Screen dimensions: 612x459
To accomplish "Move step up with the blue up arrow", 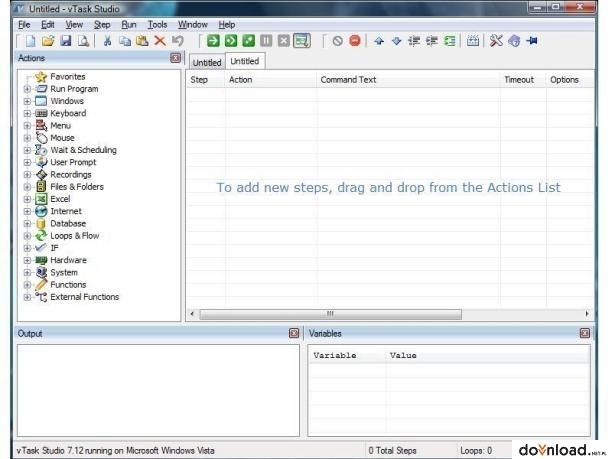I will [379, 41].
